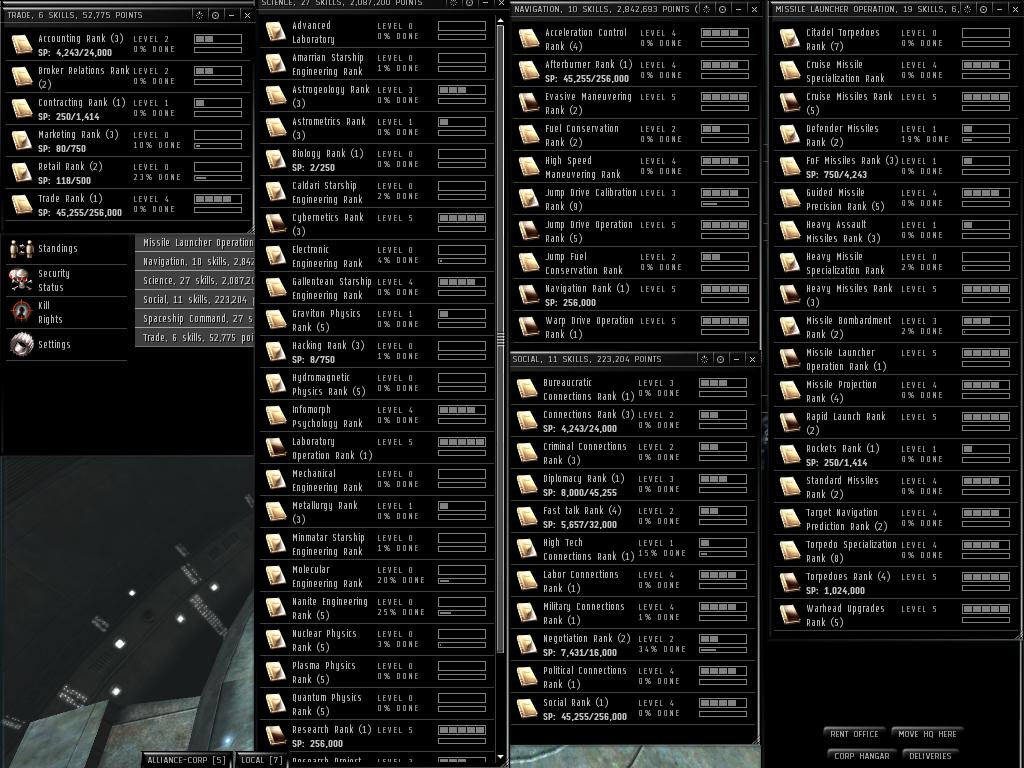The height and width of the screenshot is (768, 1024).
Task: Click the Settings icon in character sheet
Action: pyautogui.click(x=22, y=344)
